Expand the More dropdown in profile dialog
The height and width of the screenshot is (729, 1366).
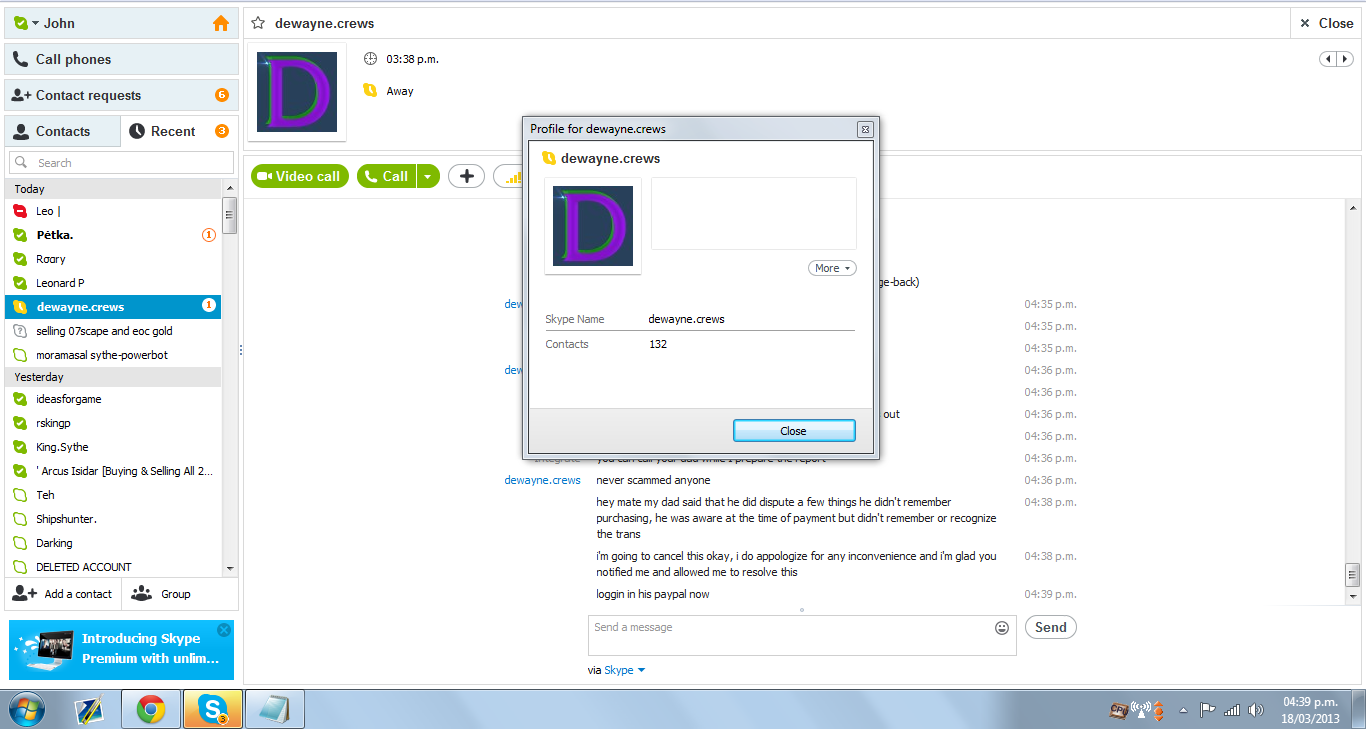[x=832, y=268]
